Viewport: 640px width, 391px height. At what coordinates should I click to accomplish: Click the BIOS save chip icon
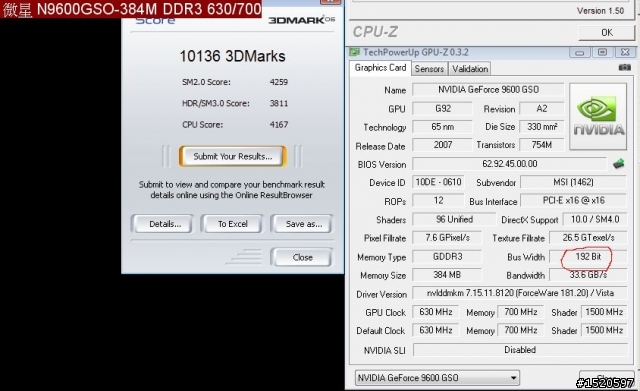619,164
